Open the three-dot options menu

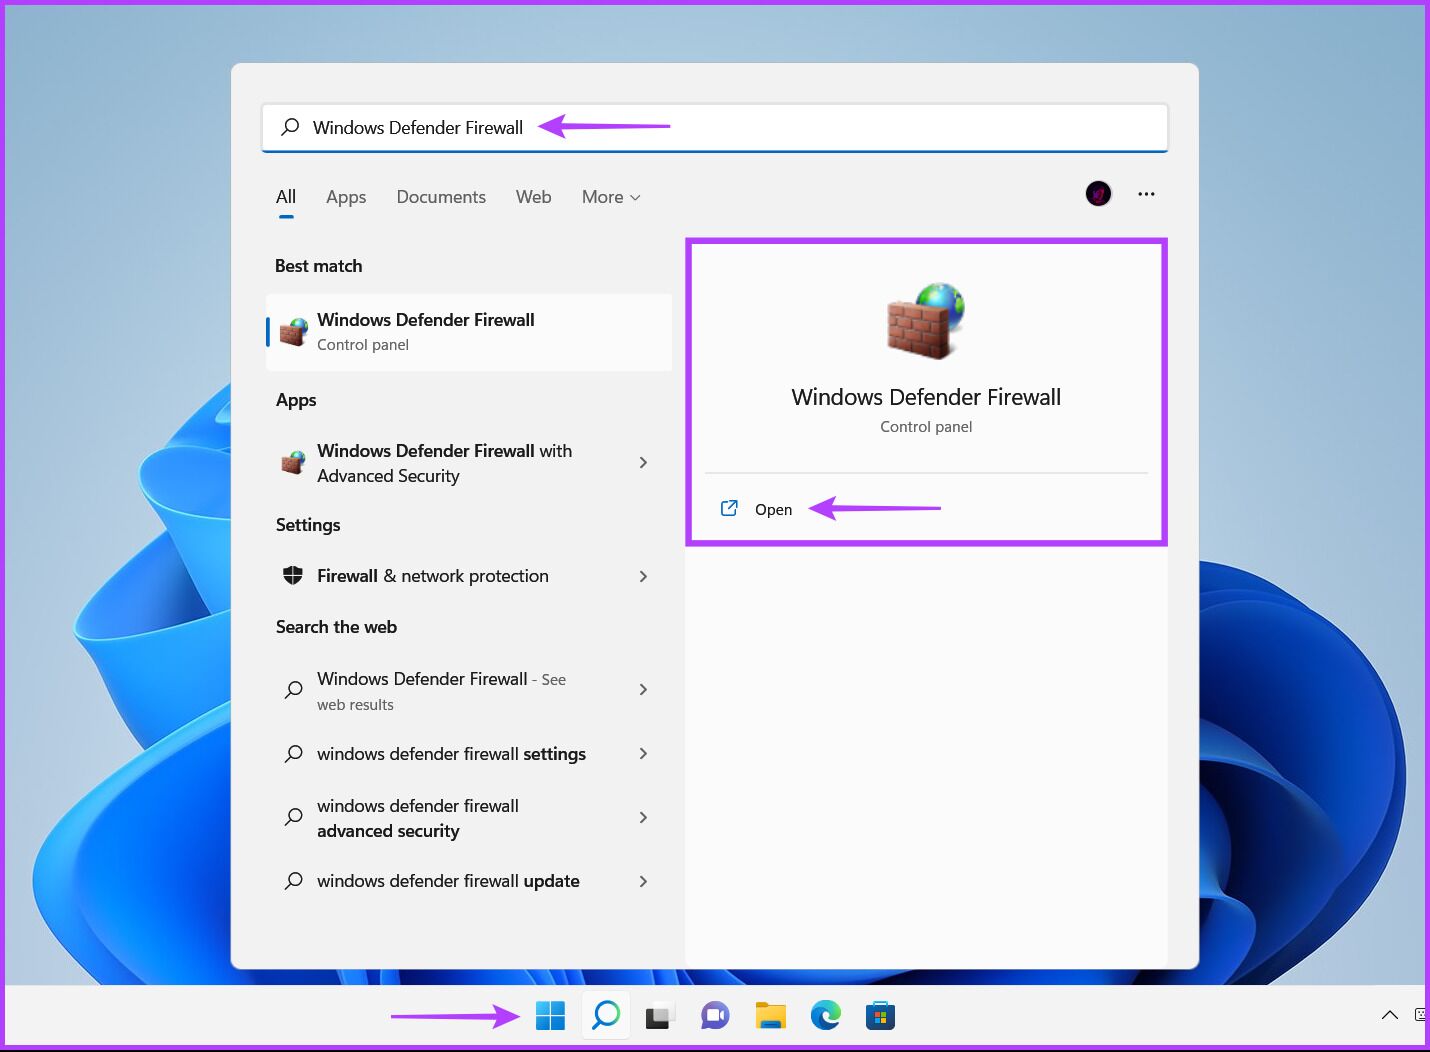click(1146, 194)
